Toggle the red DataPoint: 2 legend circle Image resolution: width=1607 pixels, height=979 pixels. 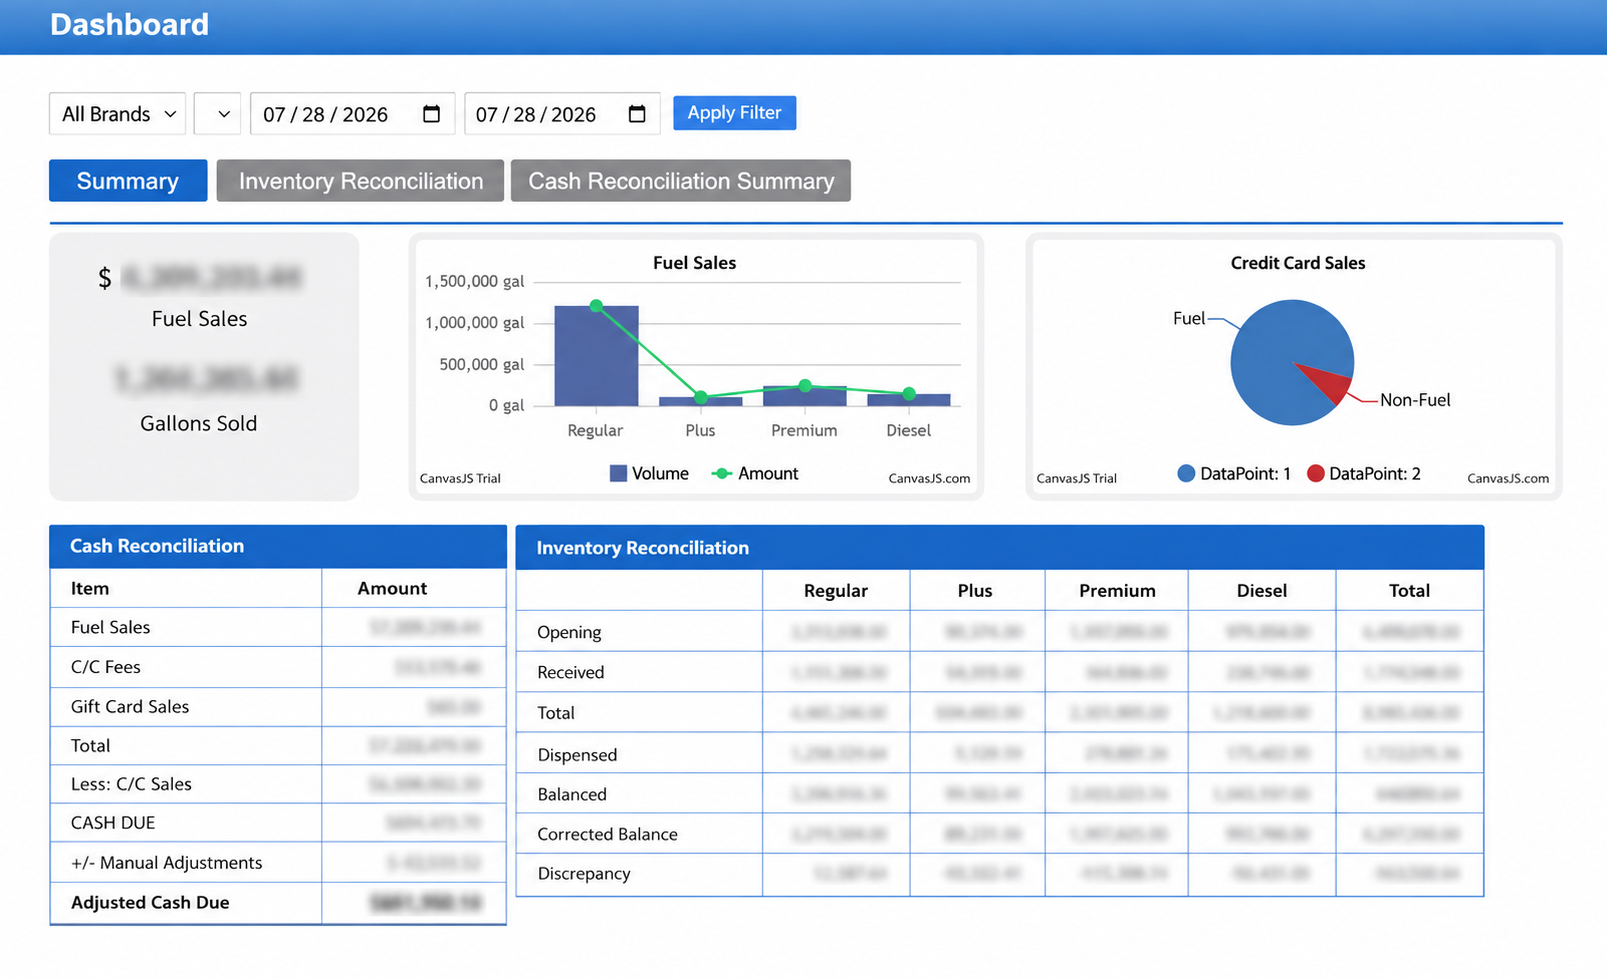(1316, 473)
